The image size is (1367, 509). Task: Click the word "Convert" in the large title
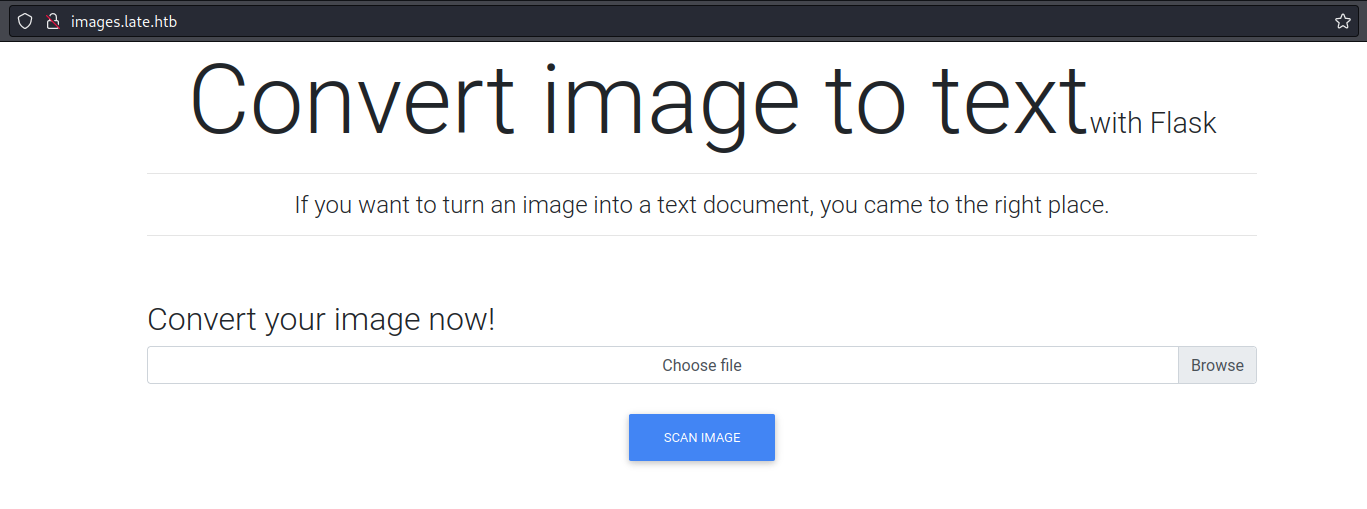coord(351,100)
